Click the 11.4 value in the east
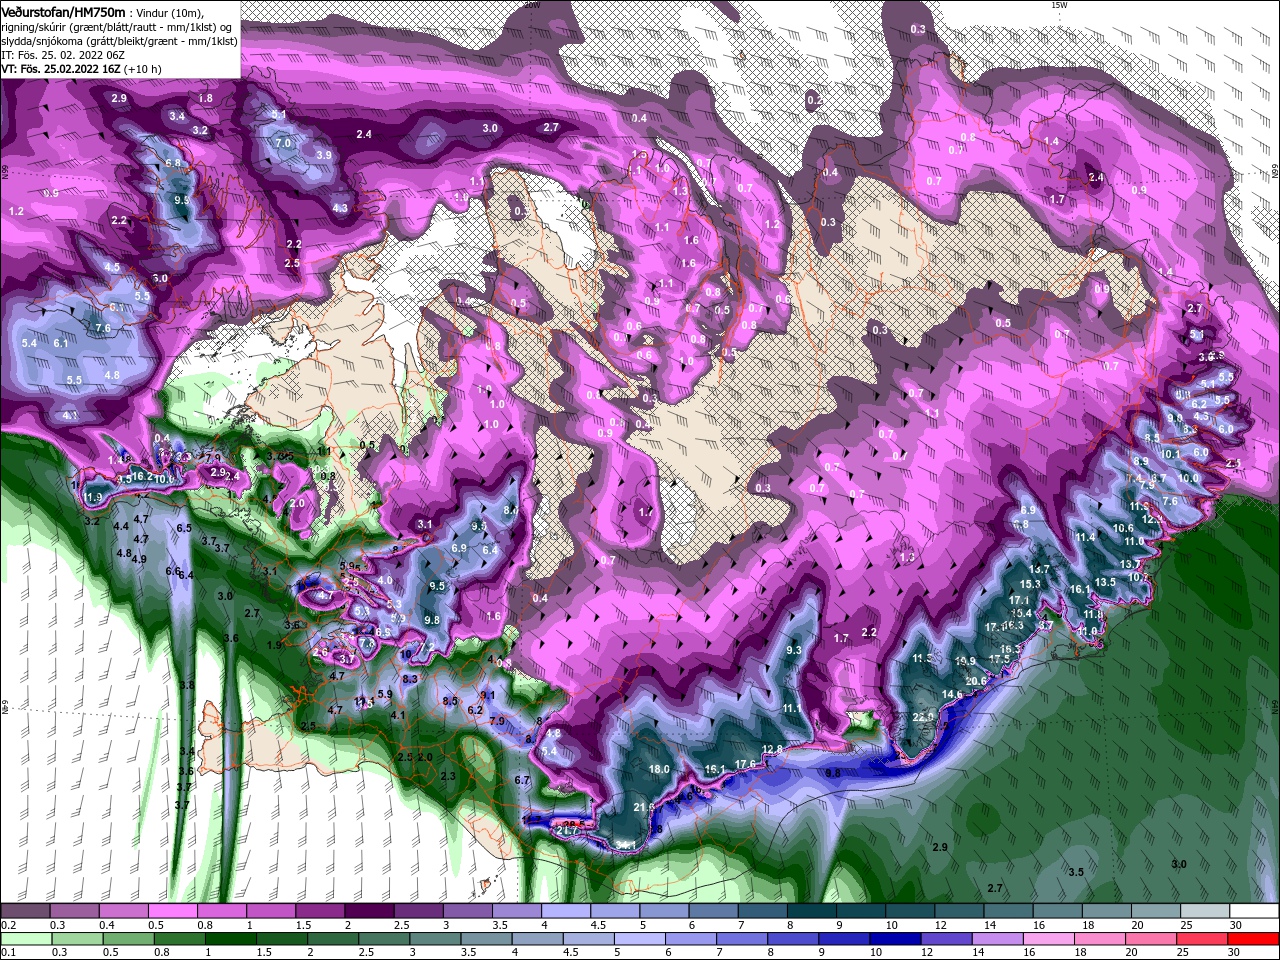The width and height of the screenshot is (1280, 960). [1085, 537]
